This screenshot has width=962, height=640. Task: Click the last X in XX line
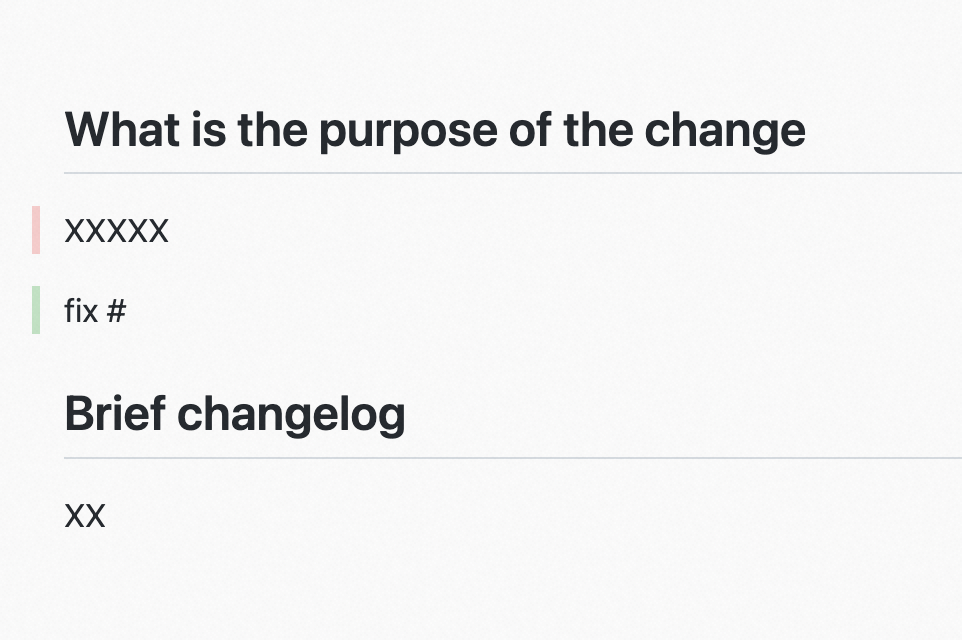(x=95, y=515)
